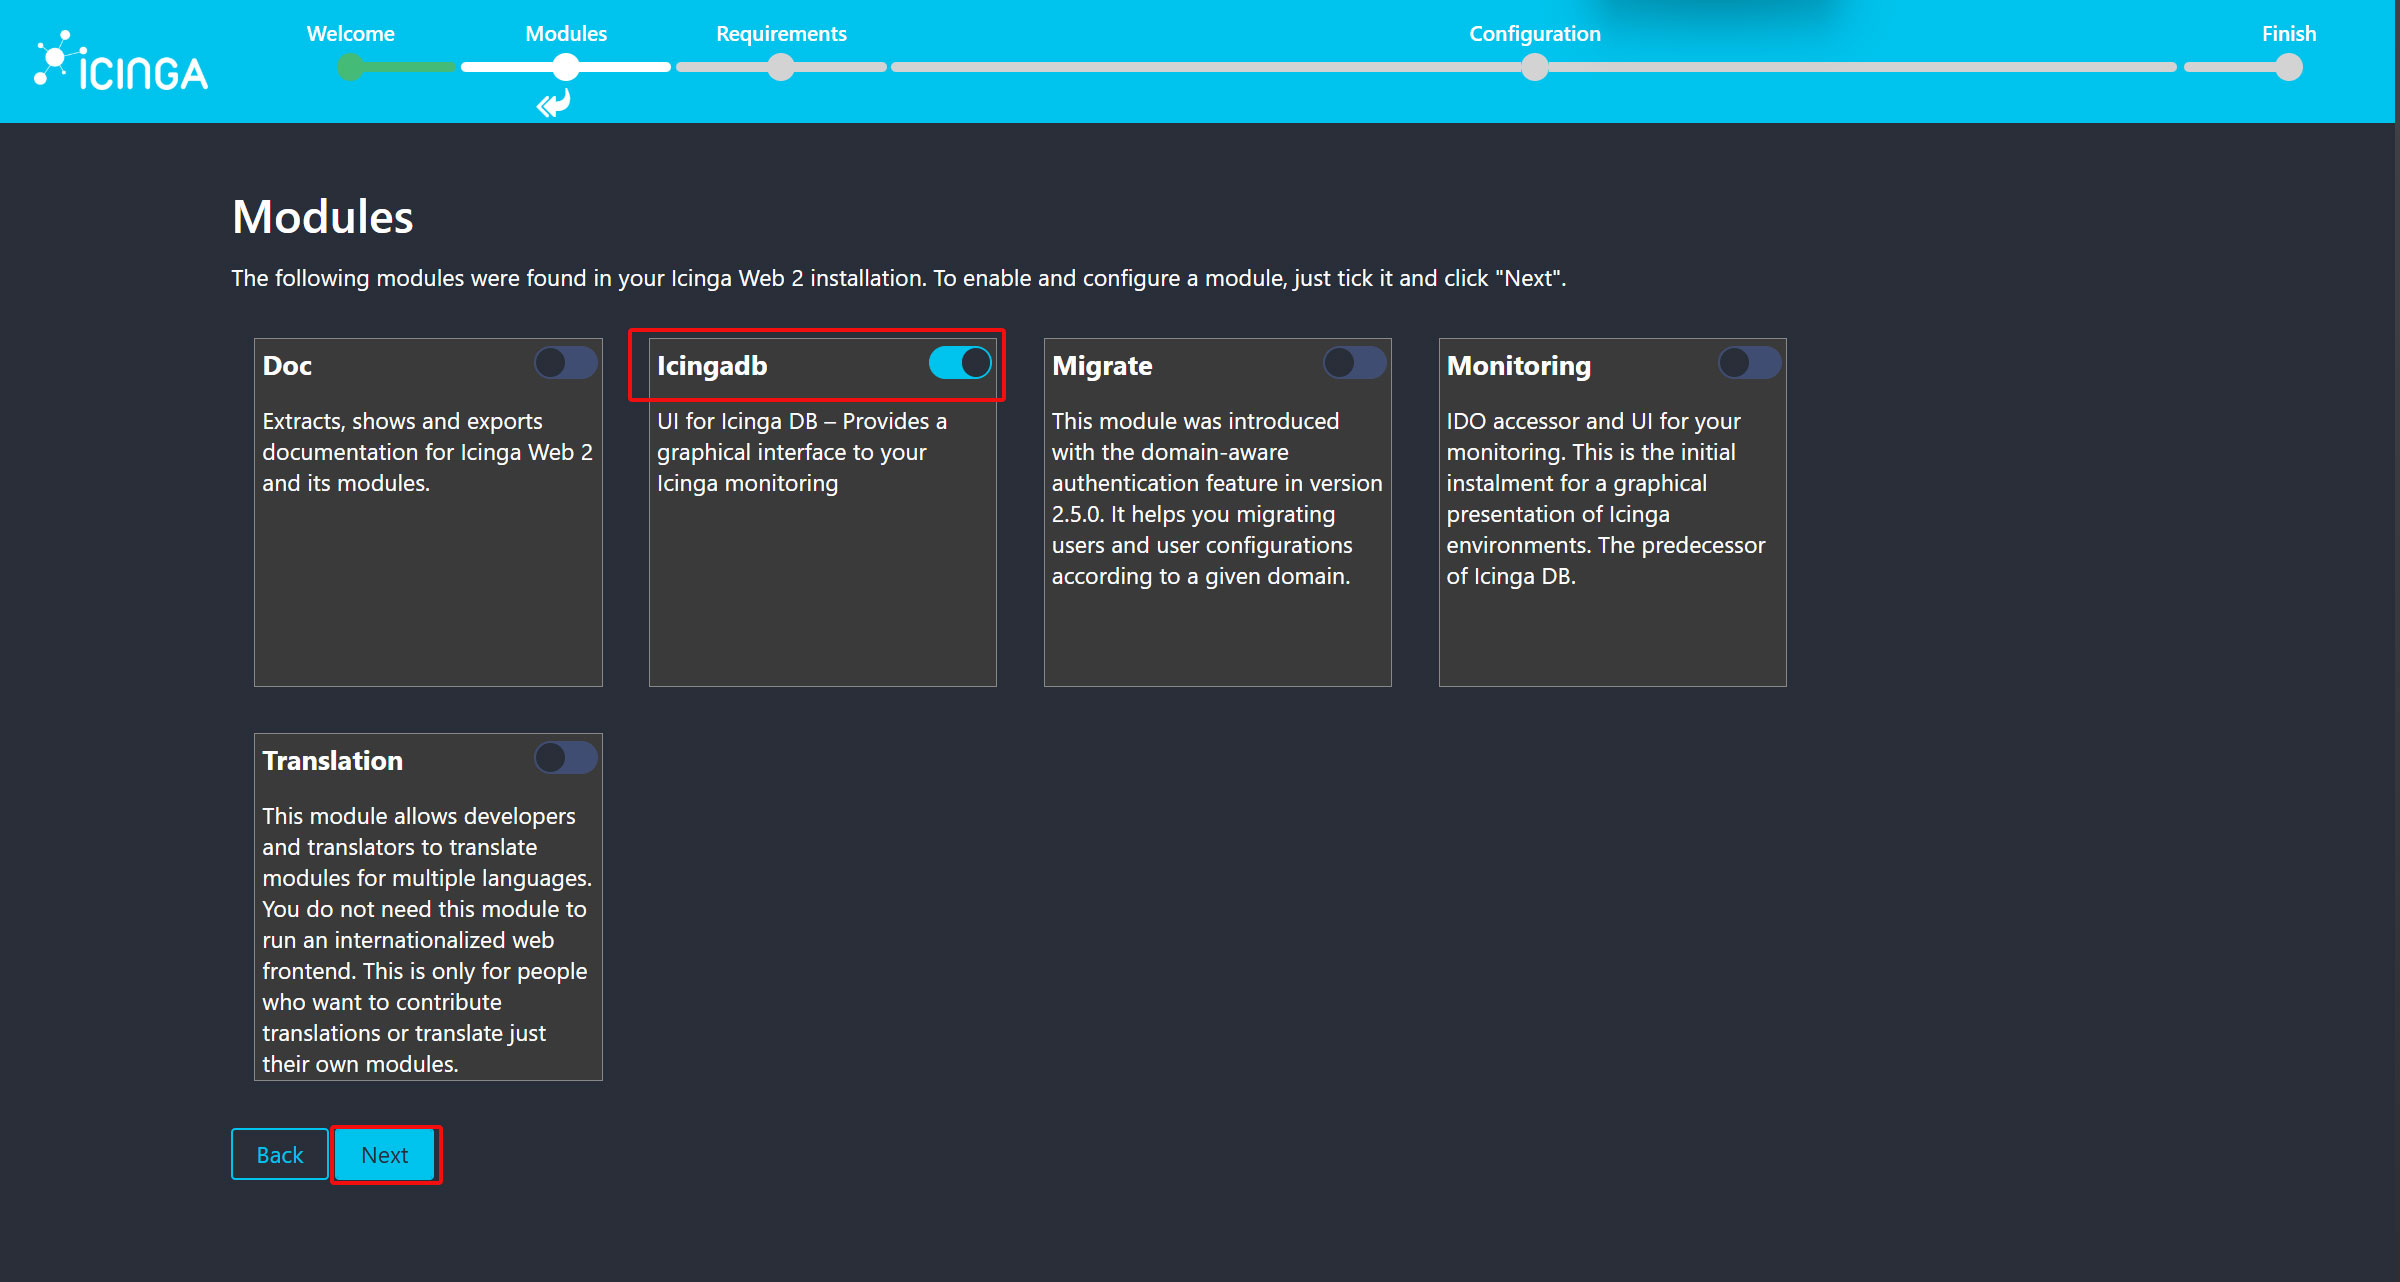Click the back arrow icon under Modules step
This screenshot has height=1282, width=2400.
[553, 103]
